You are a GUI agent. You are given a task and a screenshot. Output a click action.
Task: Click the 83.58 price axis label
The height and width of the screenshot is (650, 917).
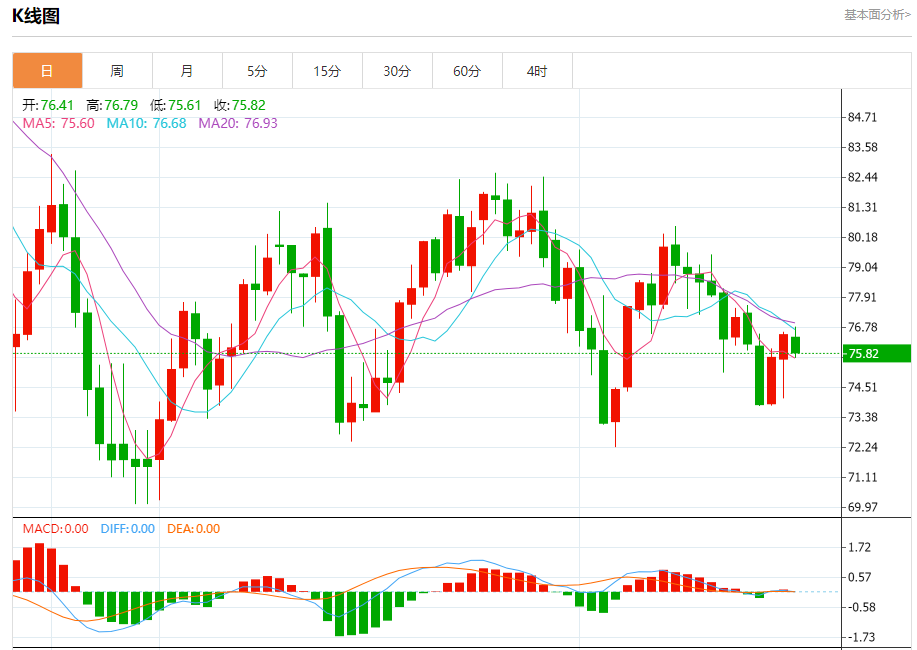coord(863,147)
